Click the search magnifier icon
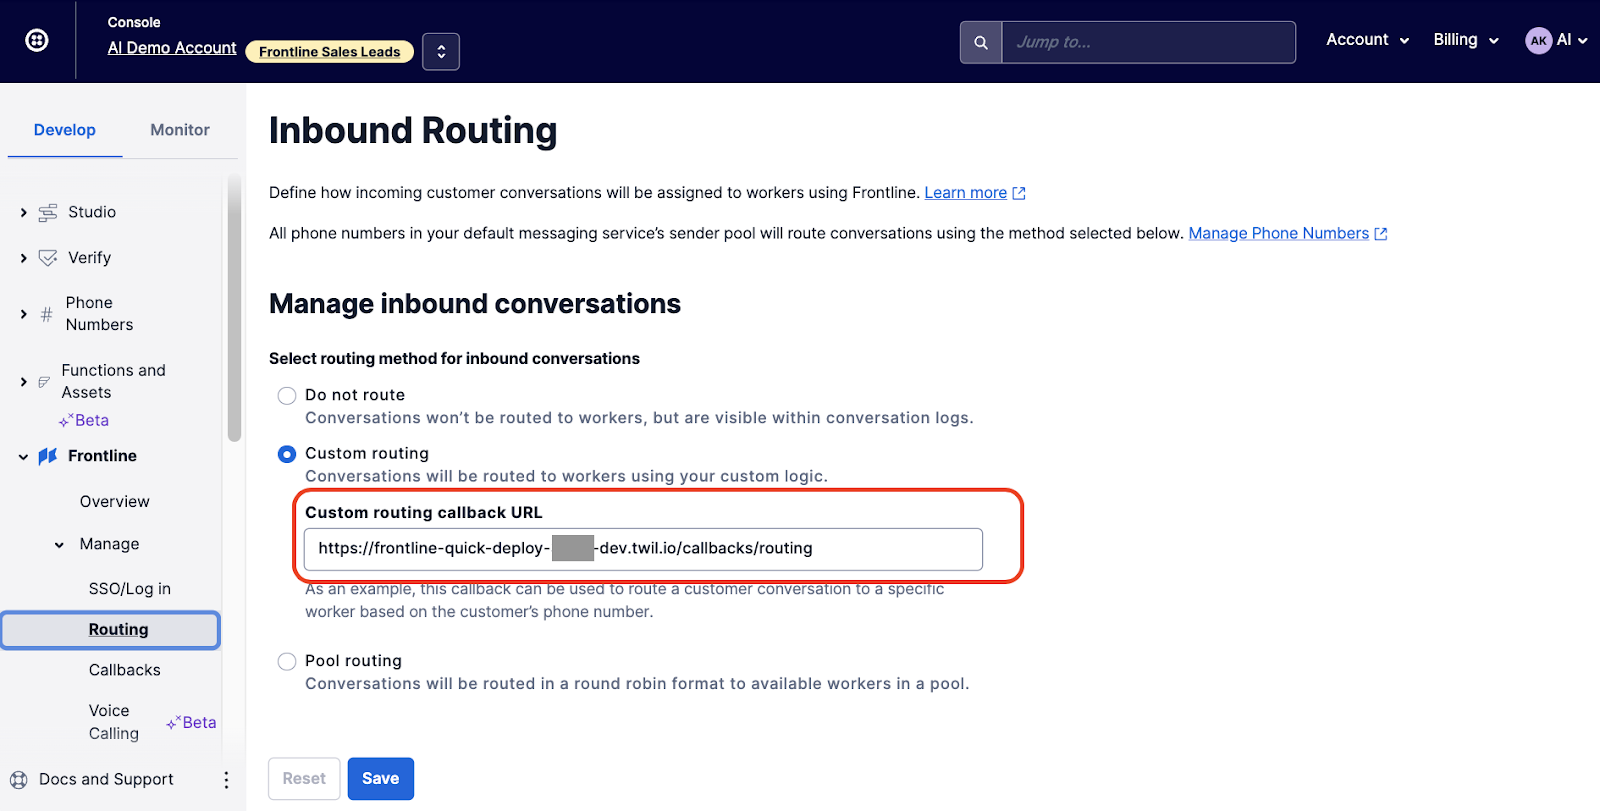Screen dimensions: 1600x811 point(981,42)
